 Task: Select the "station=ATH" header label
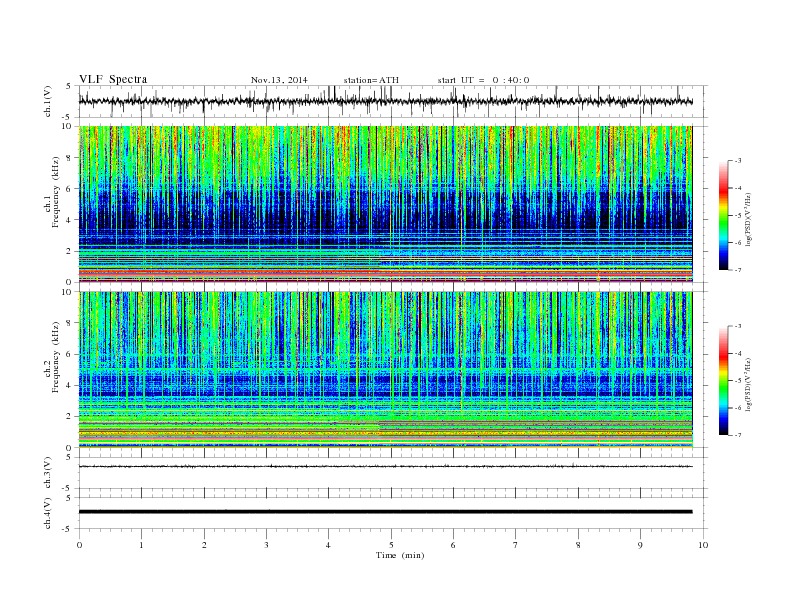(371, 80)
